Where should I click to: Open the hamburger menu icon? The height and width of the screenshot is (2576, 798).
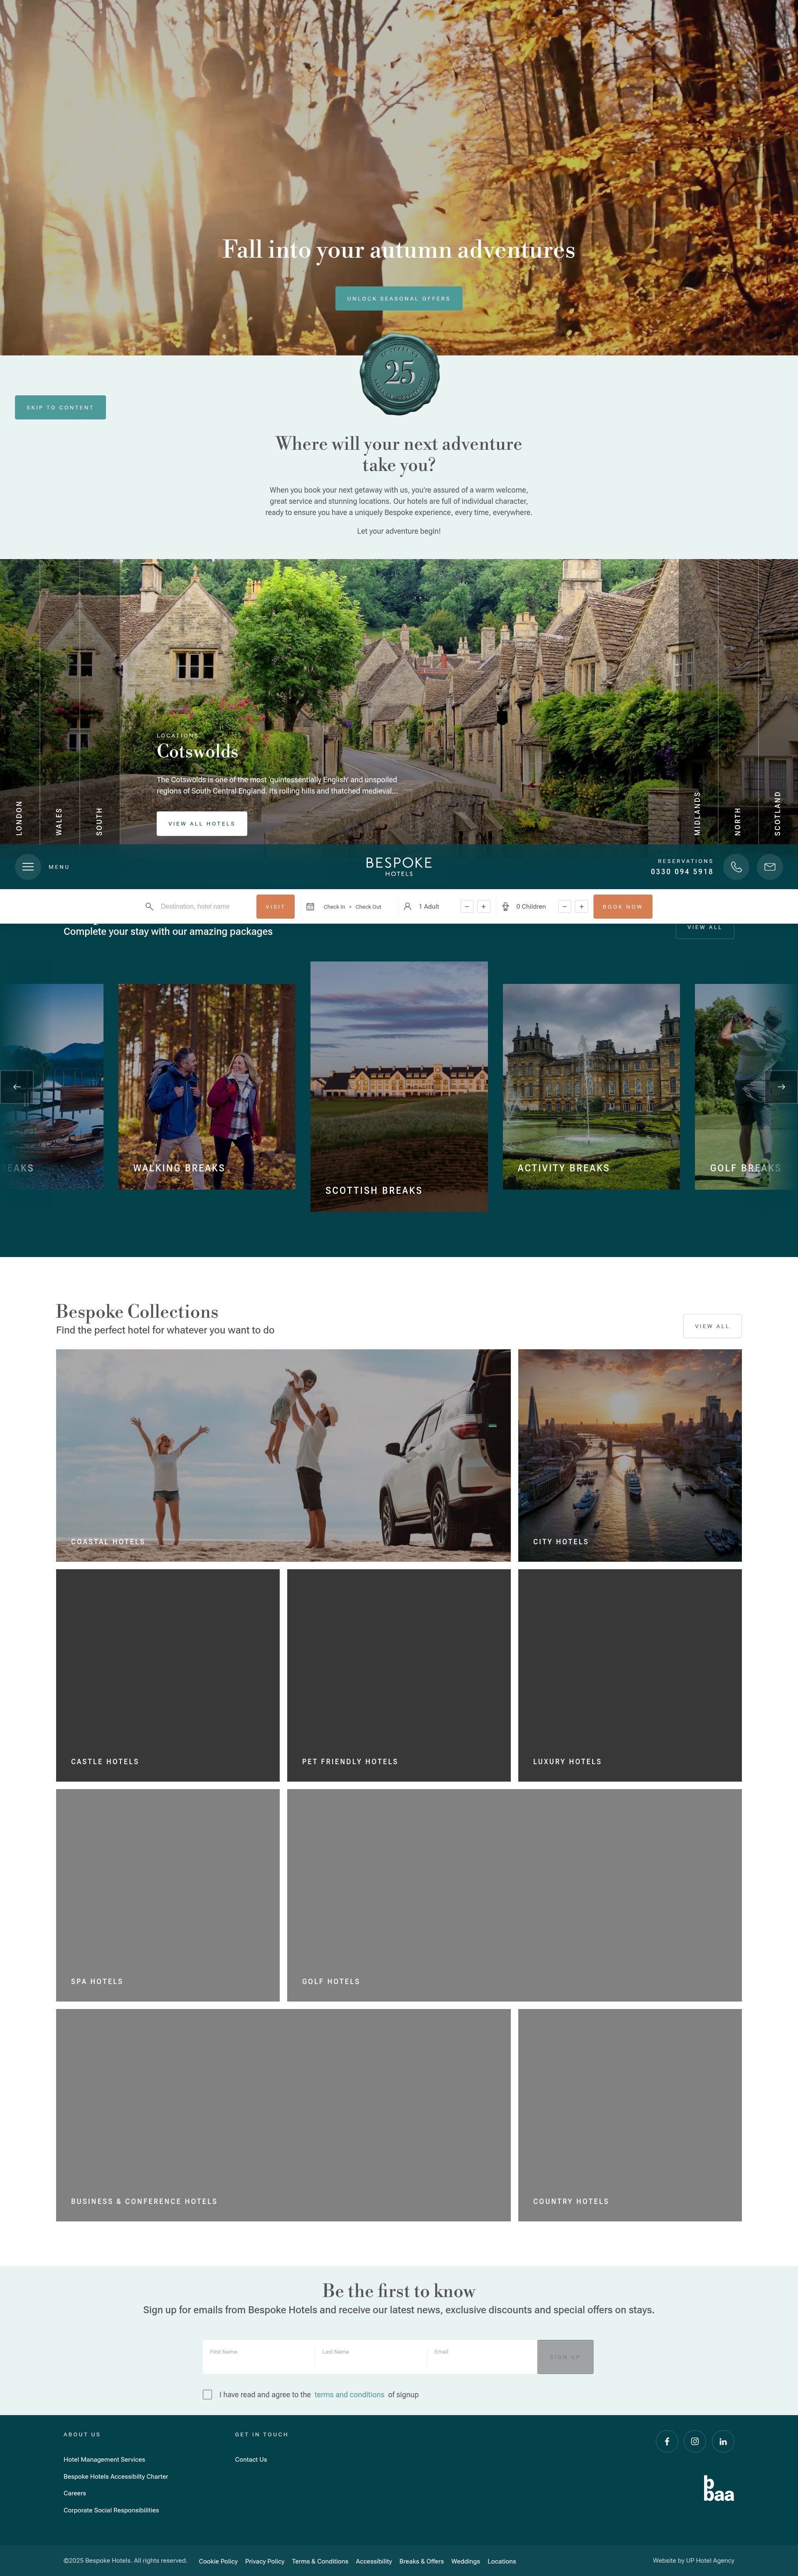click(28, 867)
